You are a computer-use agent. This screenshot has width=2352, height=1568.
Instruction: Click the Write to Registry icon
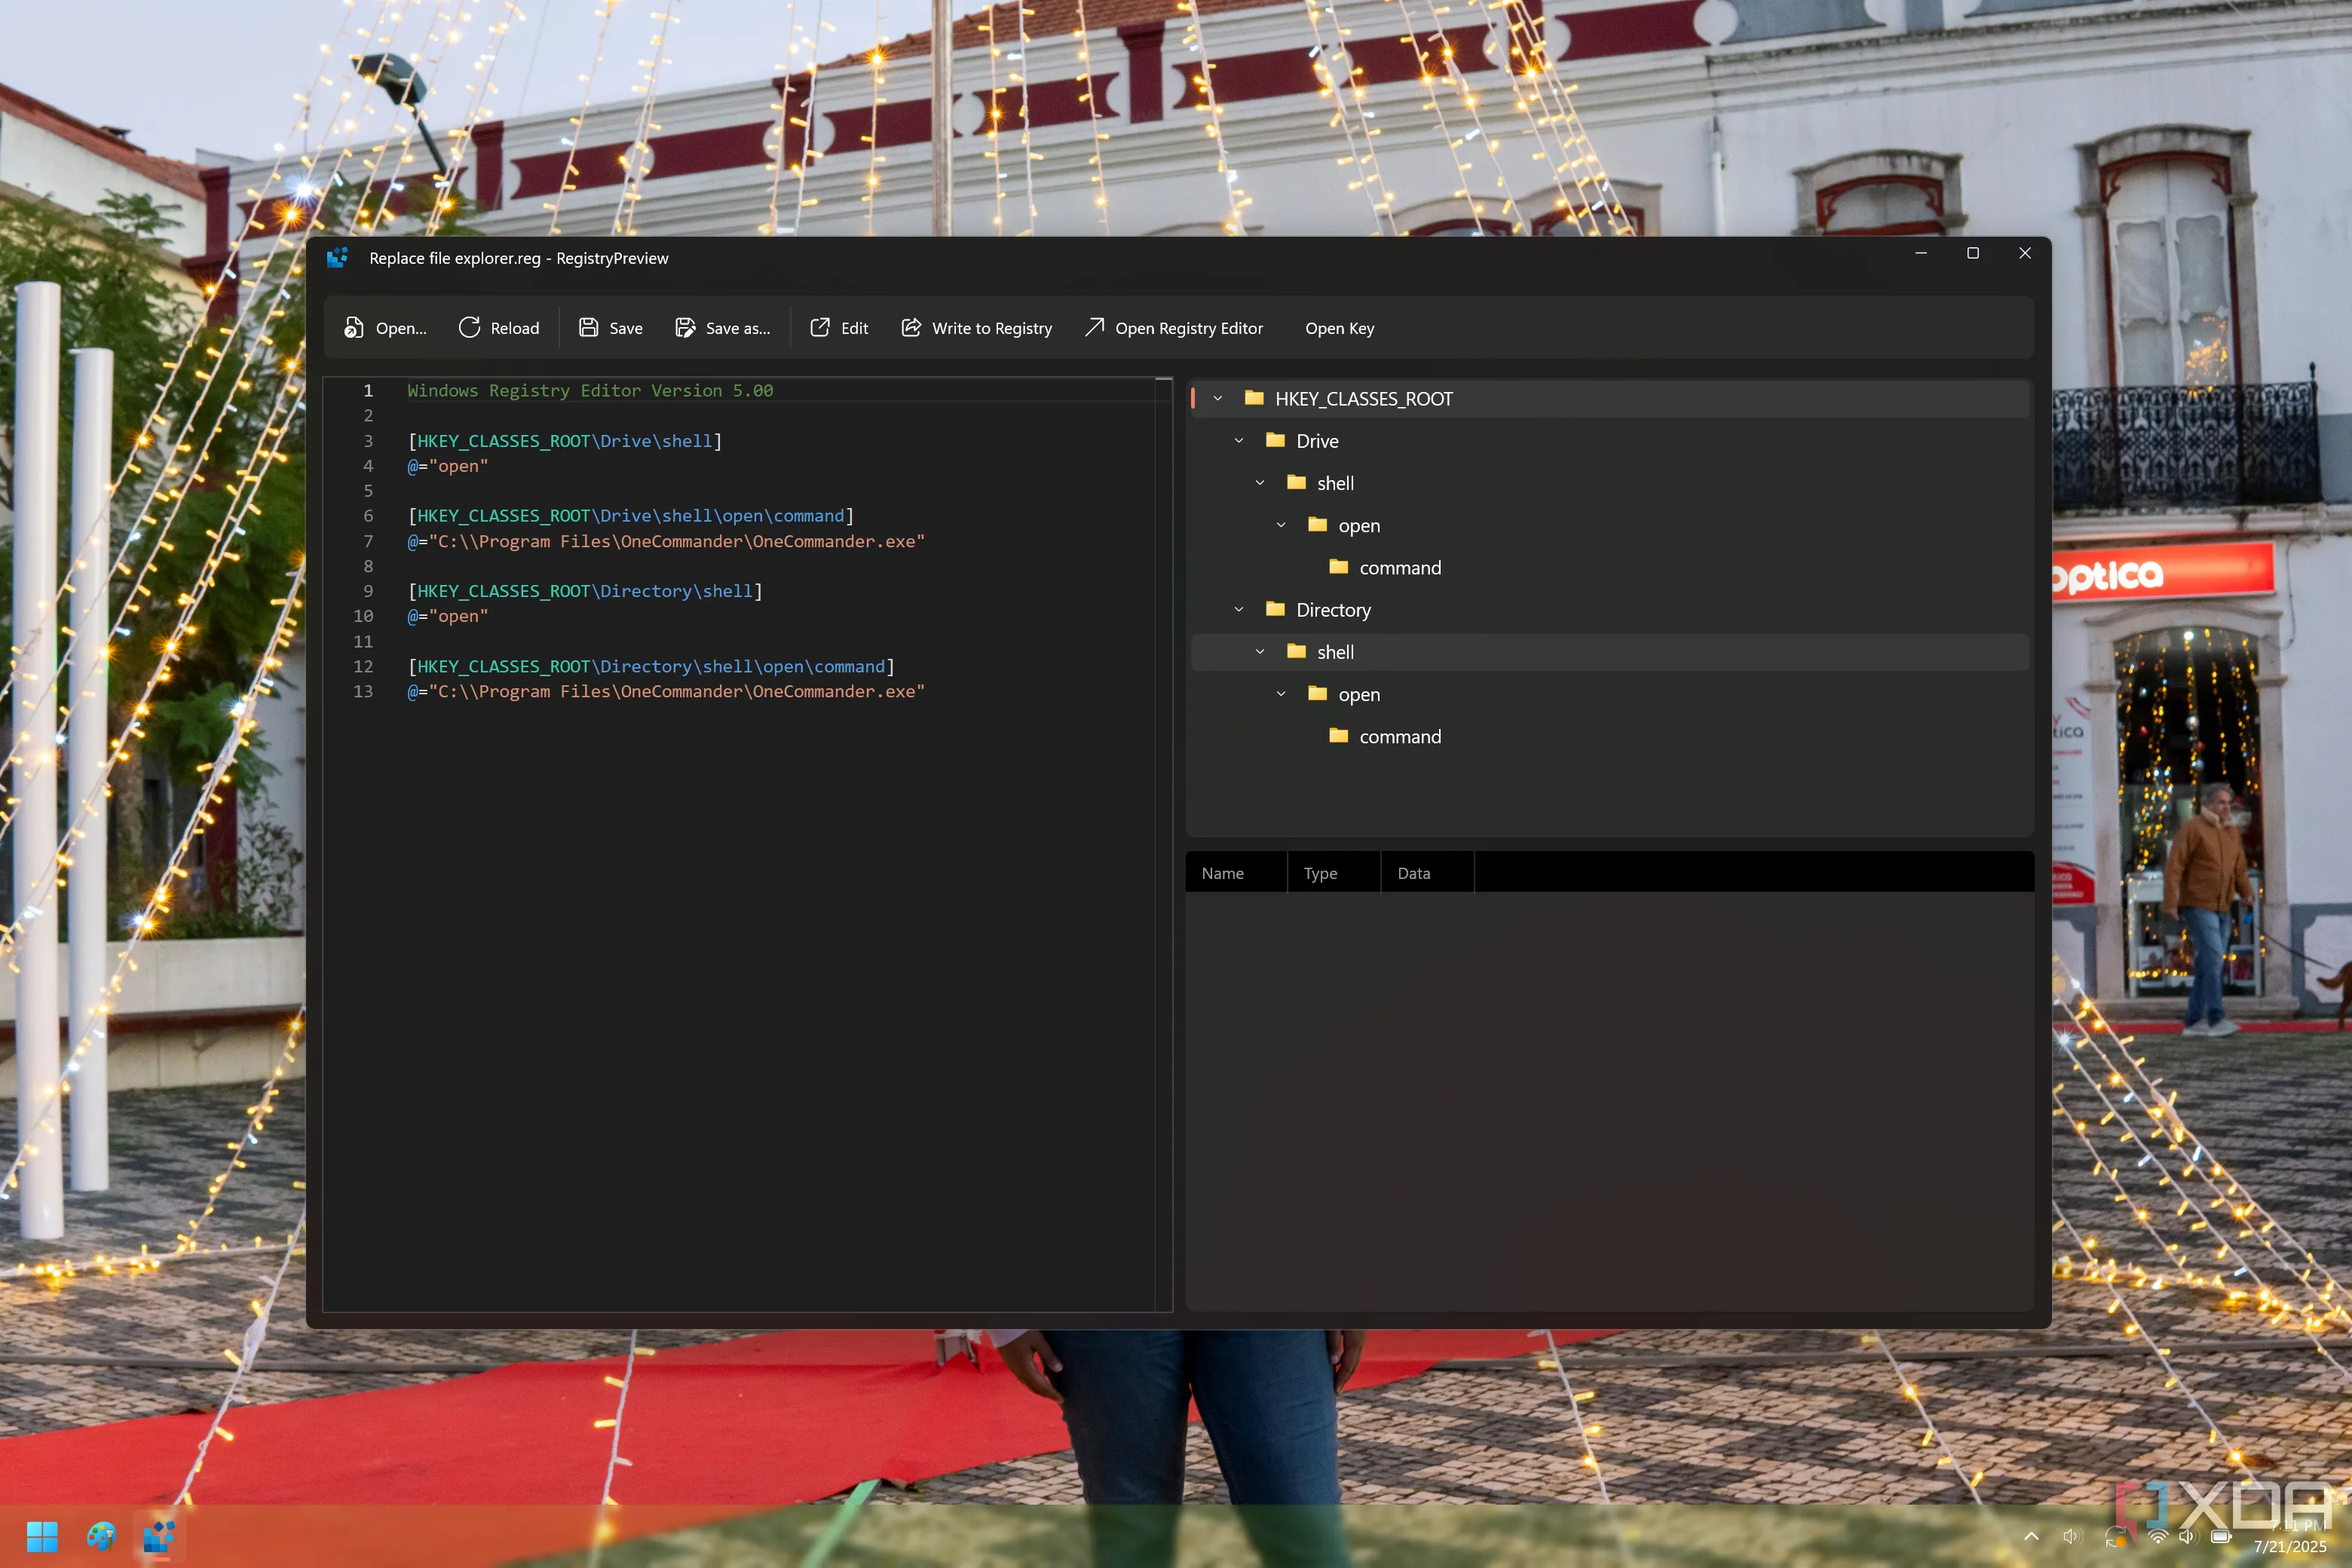click(911, 328)
